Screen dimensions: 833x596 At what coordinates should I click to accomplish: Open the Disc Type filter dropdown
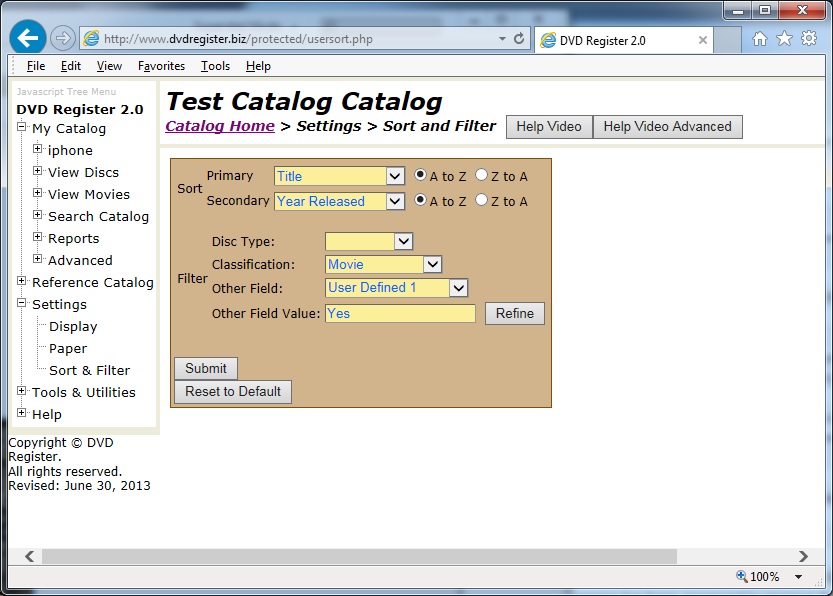pos(369,242)
